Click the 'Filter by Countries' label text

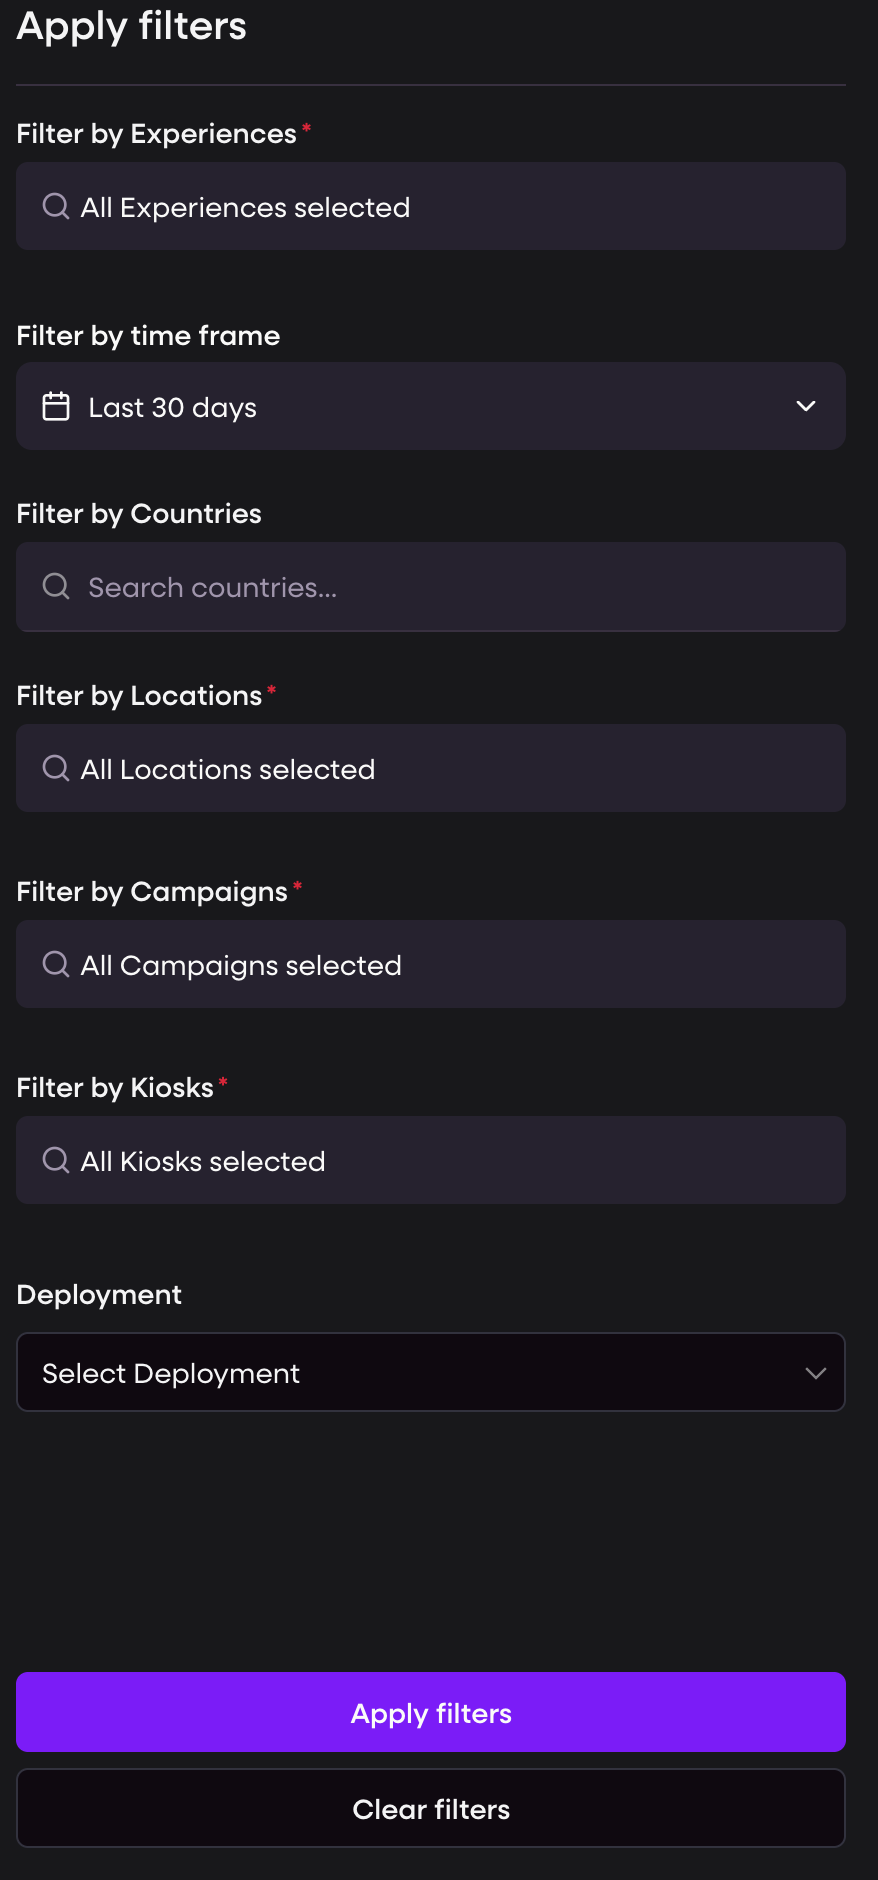coord(139,514)
